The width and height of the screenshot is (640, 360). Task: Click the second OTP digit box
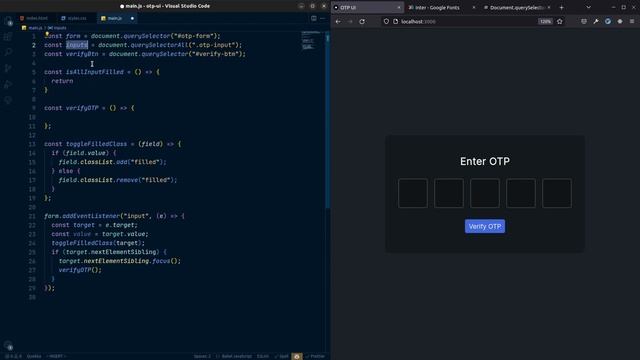pyautogui.click(x=449, y=193)
